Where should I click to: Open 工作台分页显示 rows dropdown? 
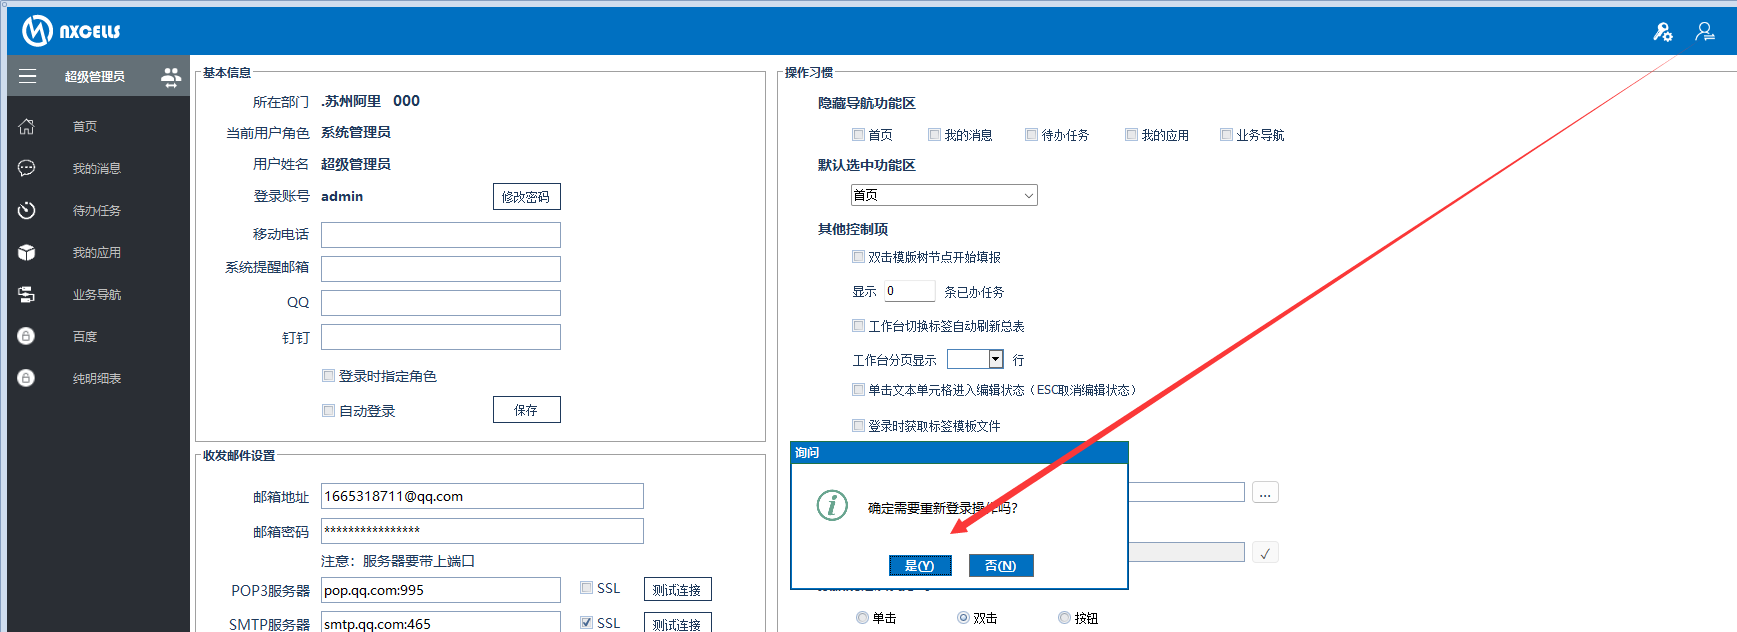995,359
